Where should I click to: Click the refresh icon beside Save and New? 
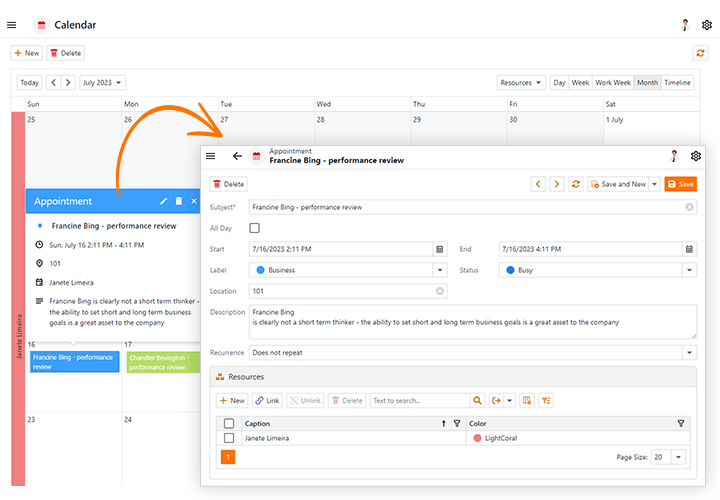click(576, 184)
